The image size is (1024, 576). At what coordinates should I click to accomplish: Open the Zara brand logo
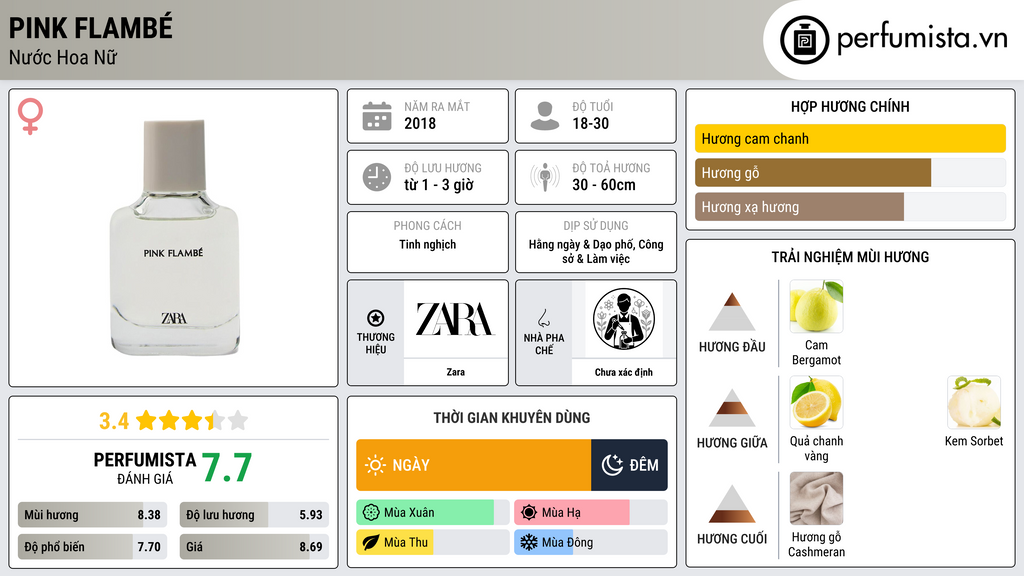(x=455, y=319)
